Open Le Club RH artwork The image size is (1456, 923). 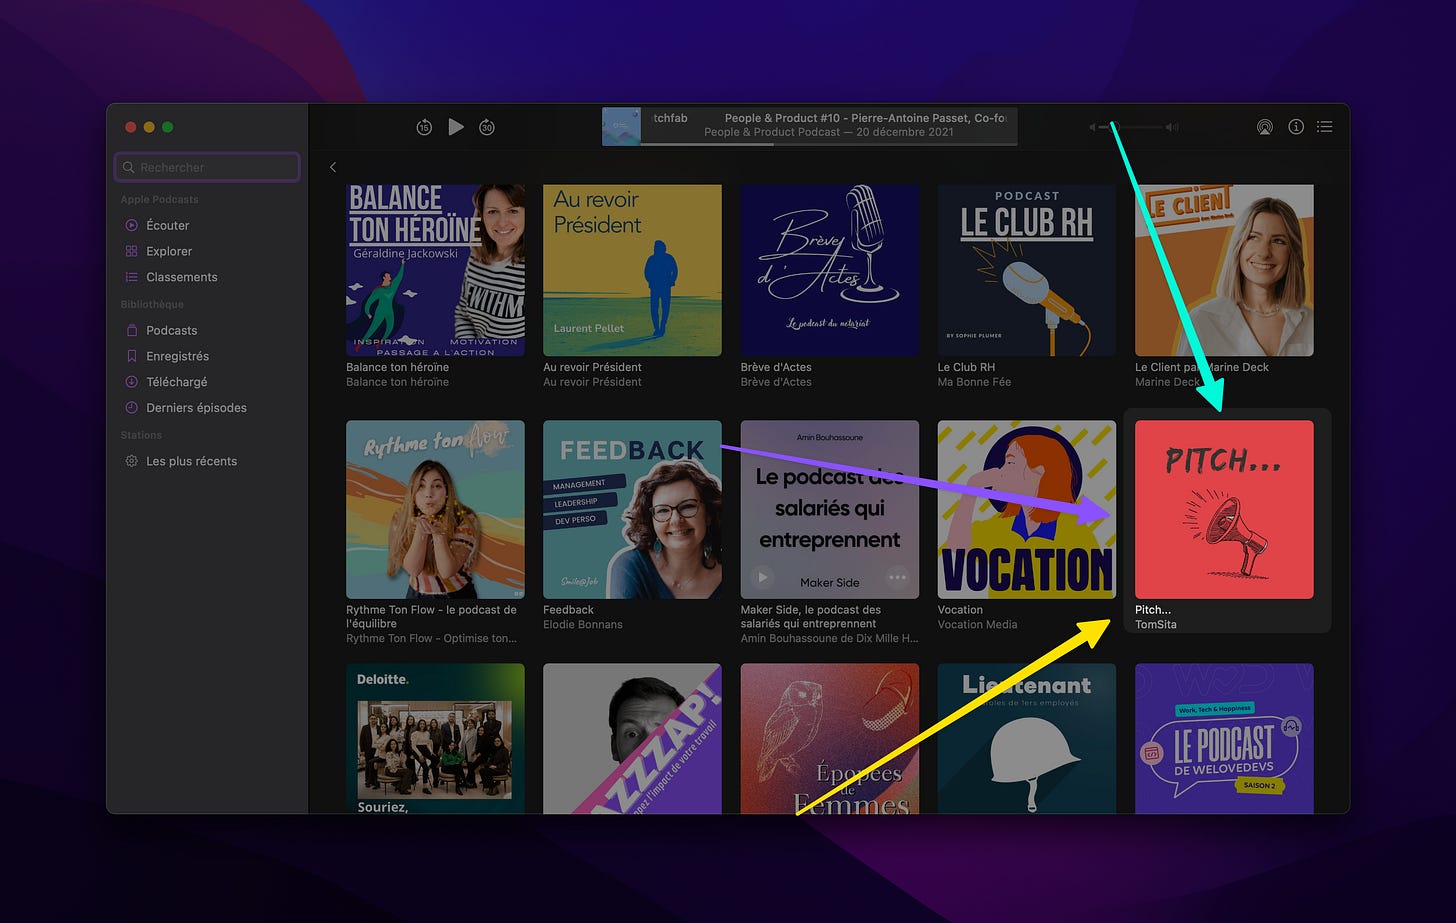(x=1026, y=270)
